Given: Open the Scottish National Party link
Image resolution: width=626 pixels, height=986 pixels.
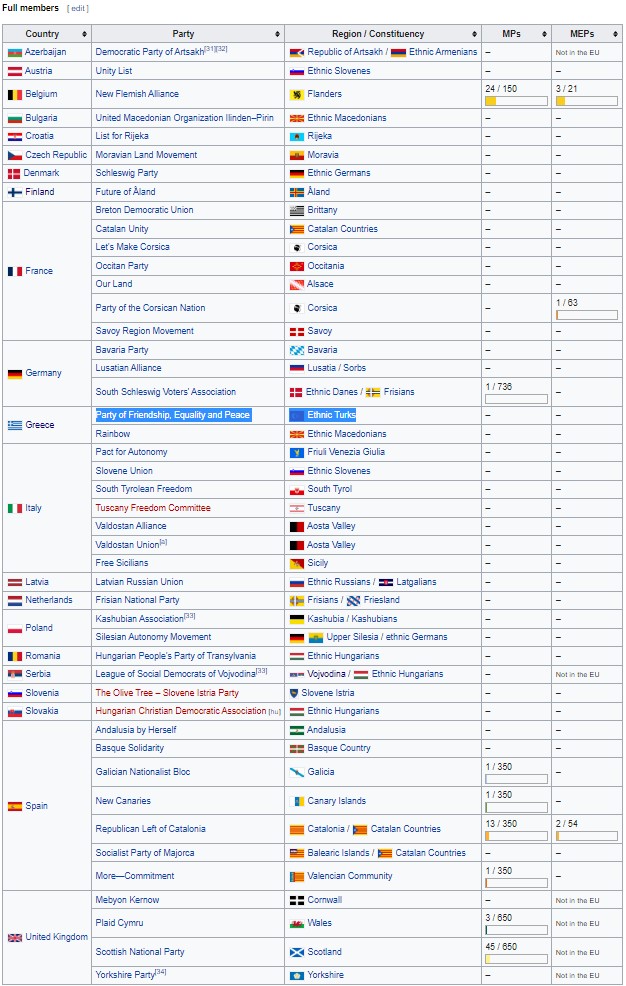Looking at the screenshot, I should 140,952.
